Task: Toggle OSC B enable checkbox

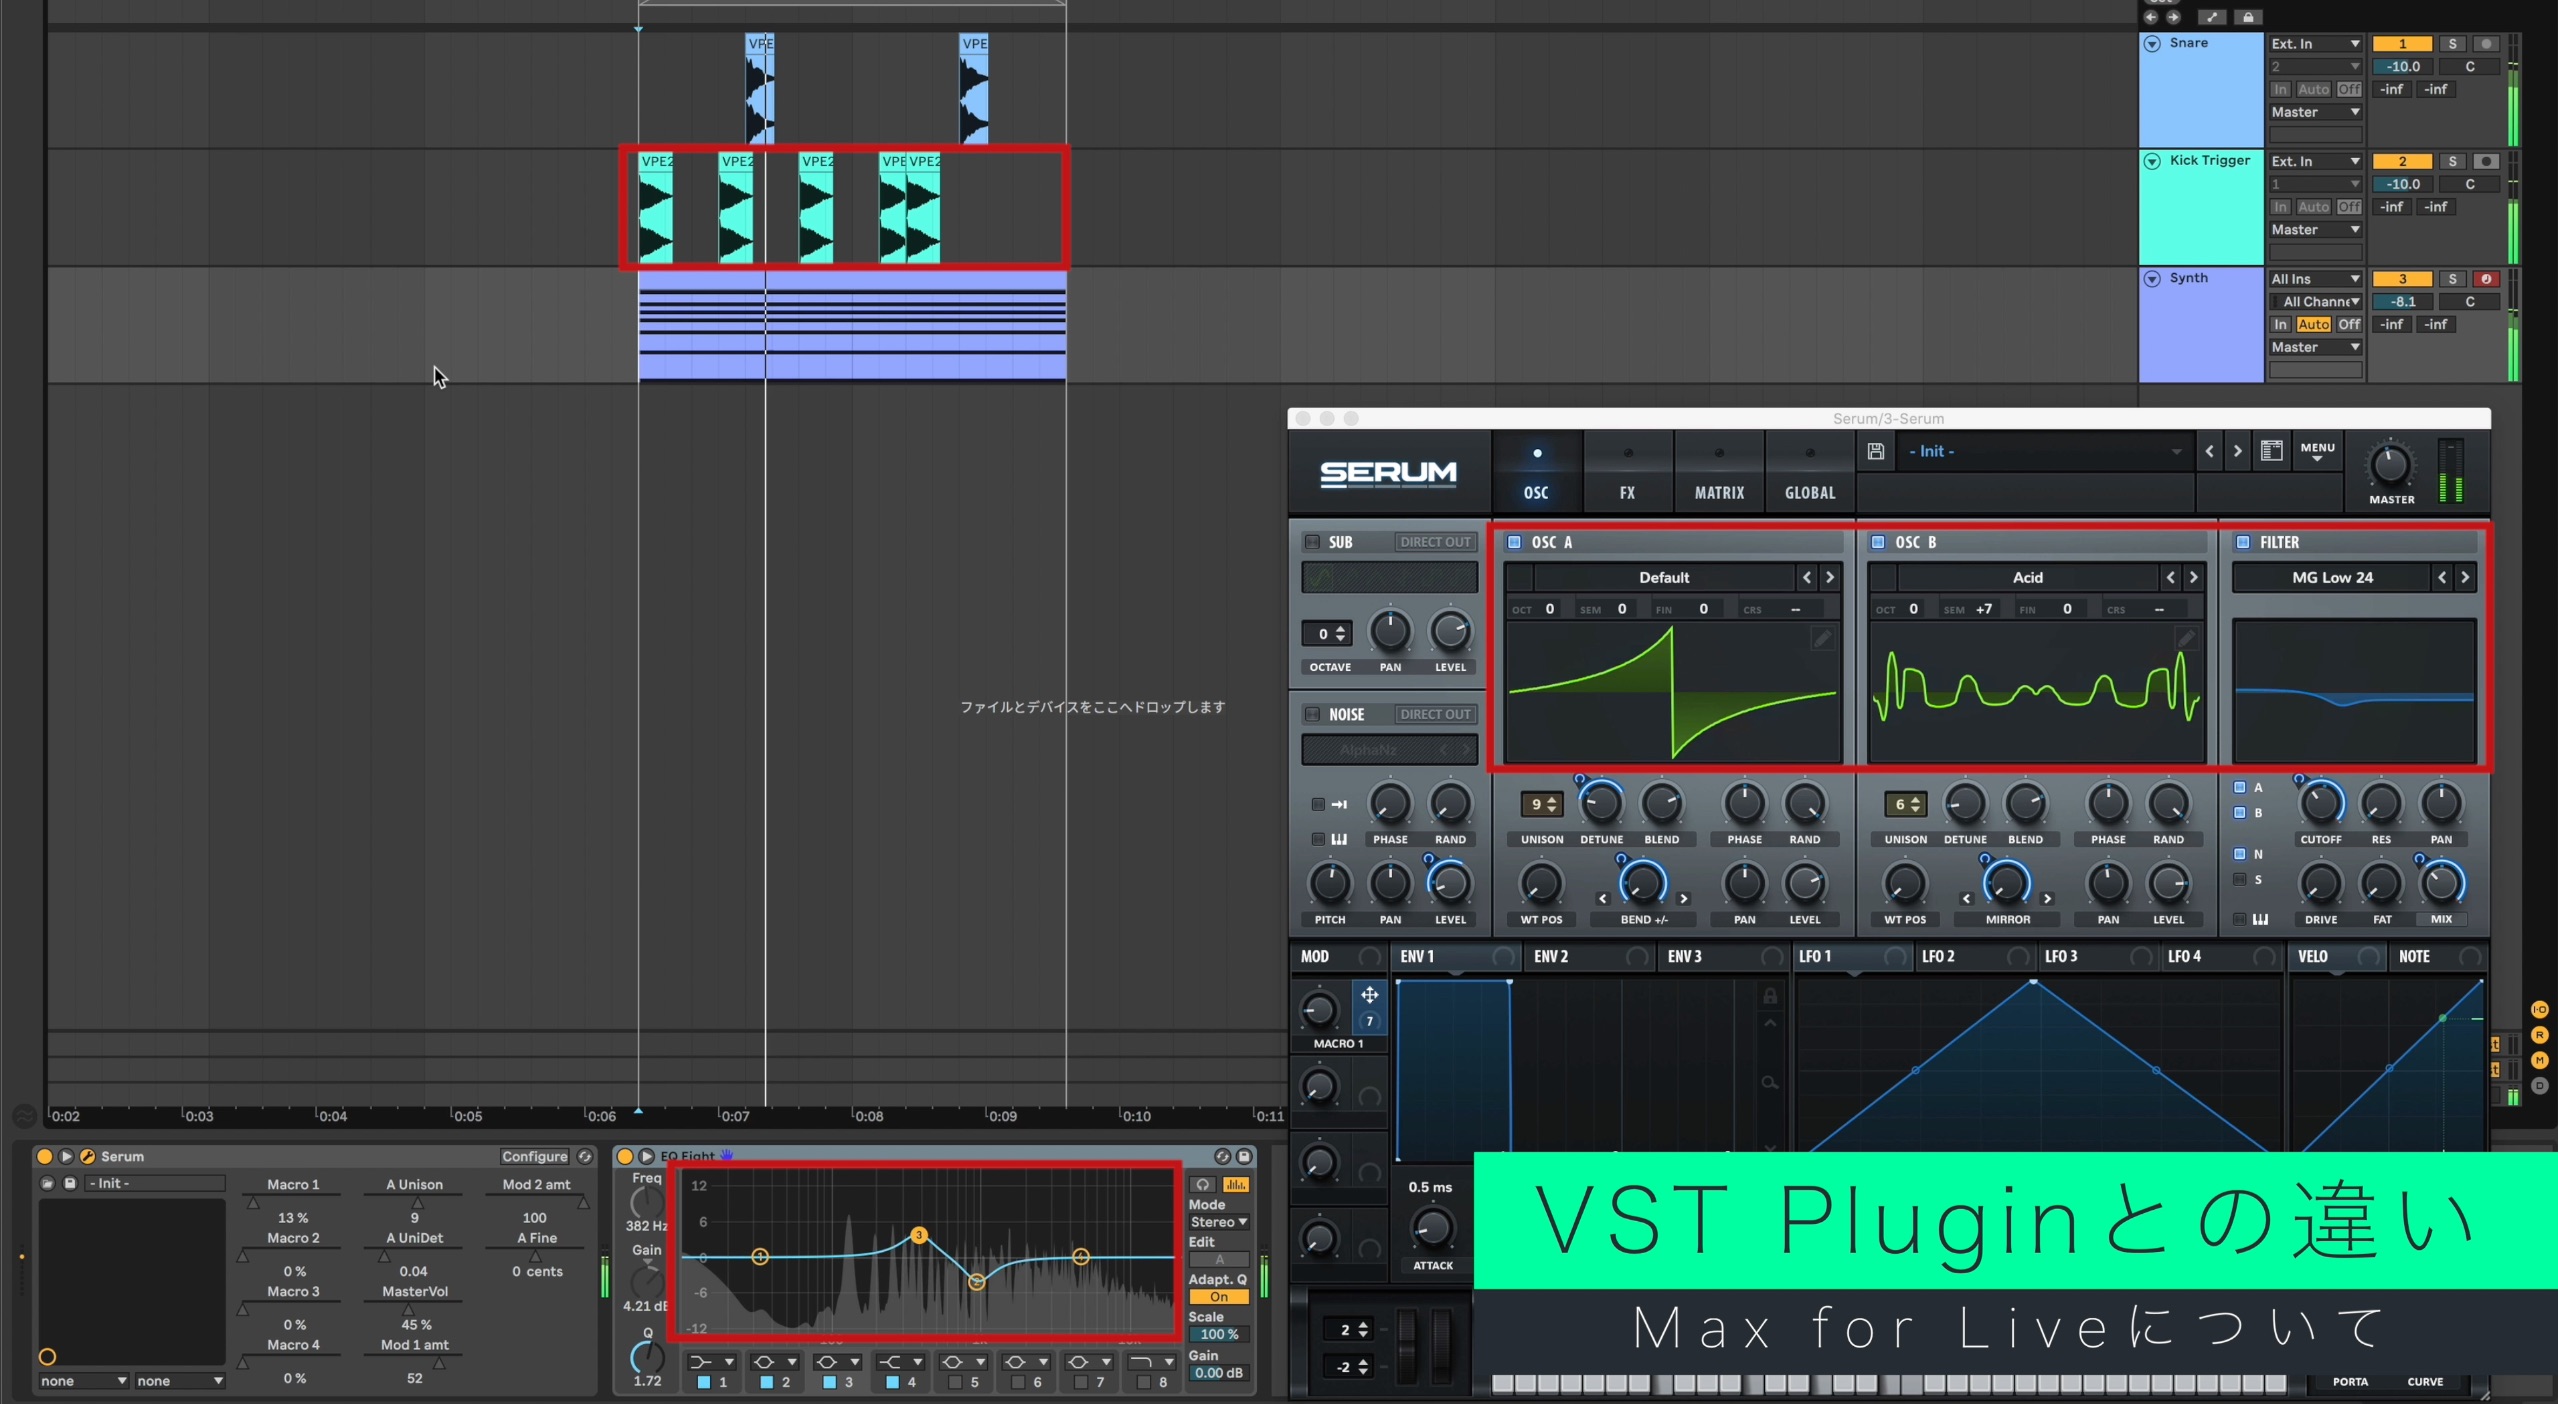Action: click(1878, 542)
